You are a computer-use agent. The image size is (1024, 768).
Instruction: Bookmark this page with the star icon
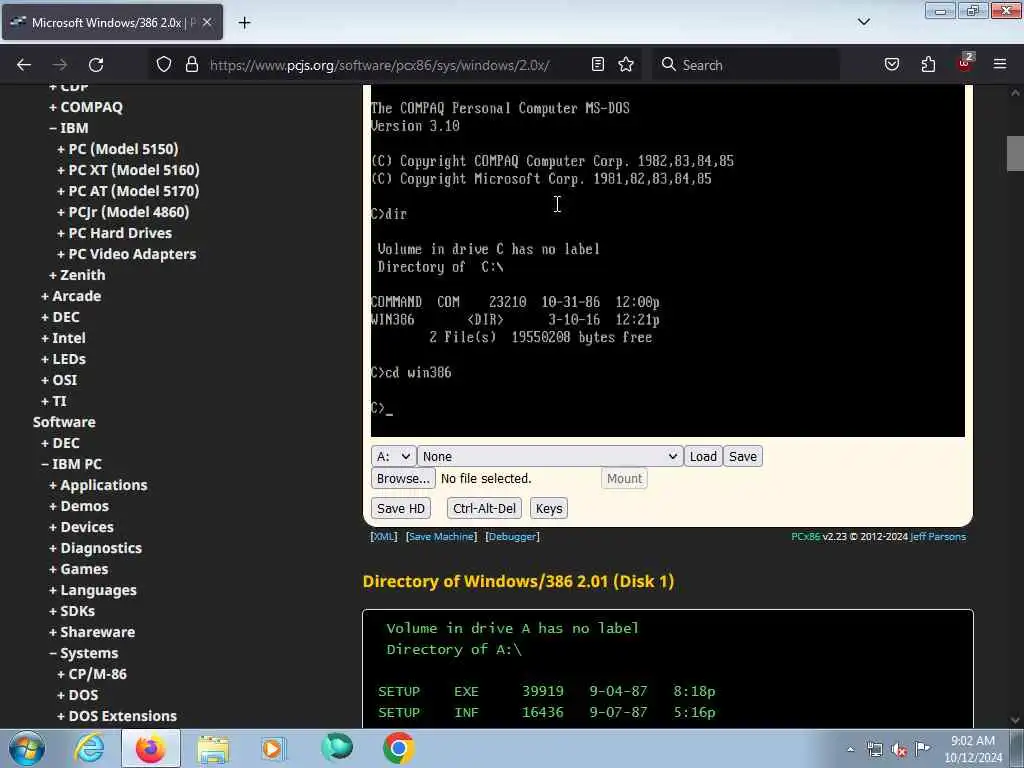pos(626,65)
